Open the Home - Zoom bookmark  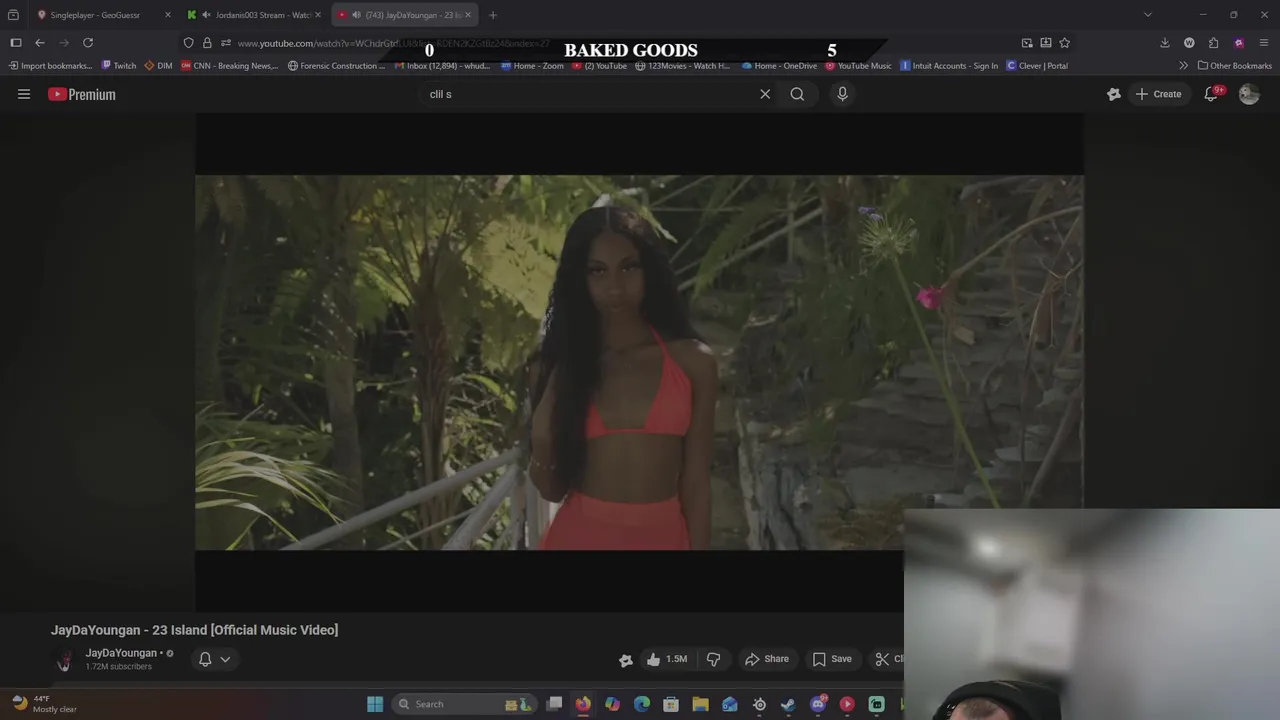(x=532, y=66)
